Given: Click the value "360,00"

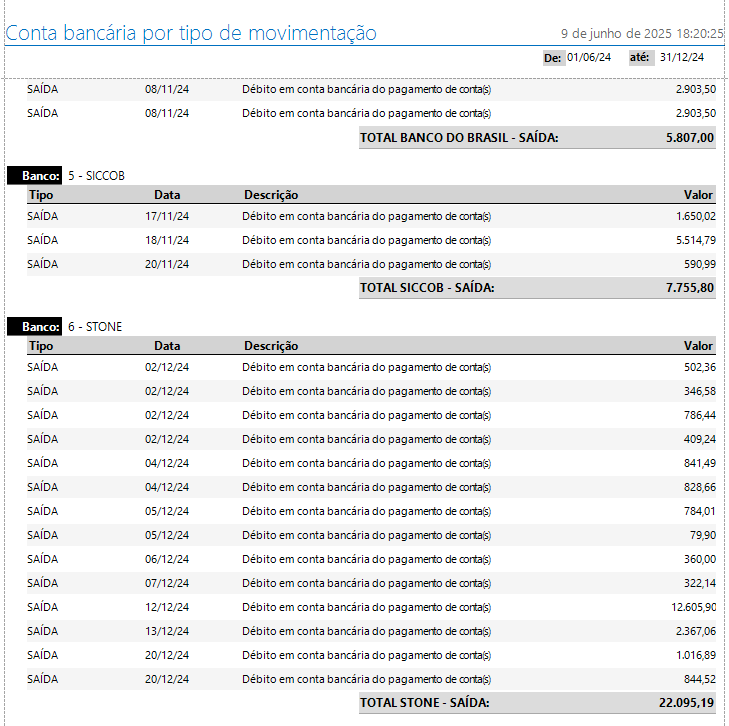Looking at the screenshot, I should pyautogui.click(x=700, y=559).
